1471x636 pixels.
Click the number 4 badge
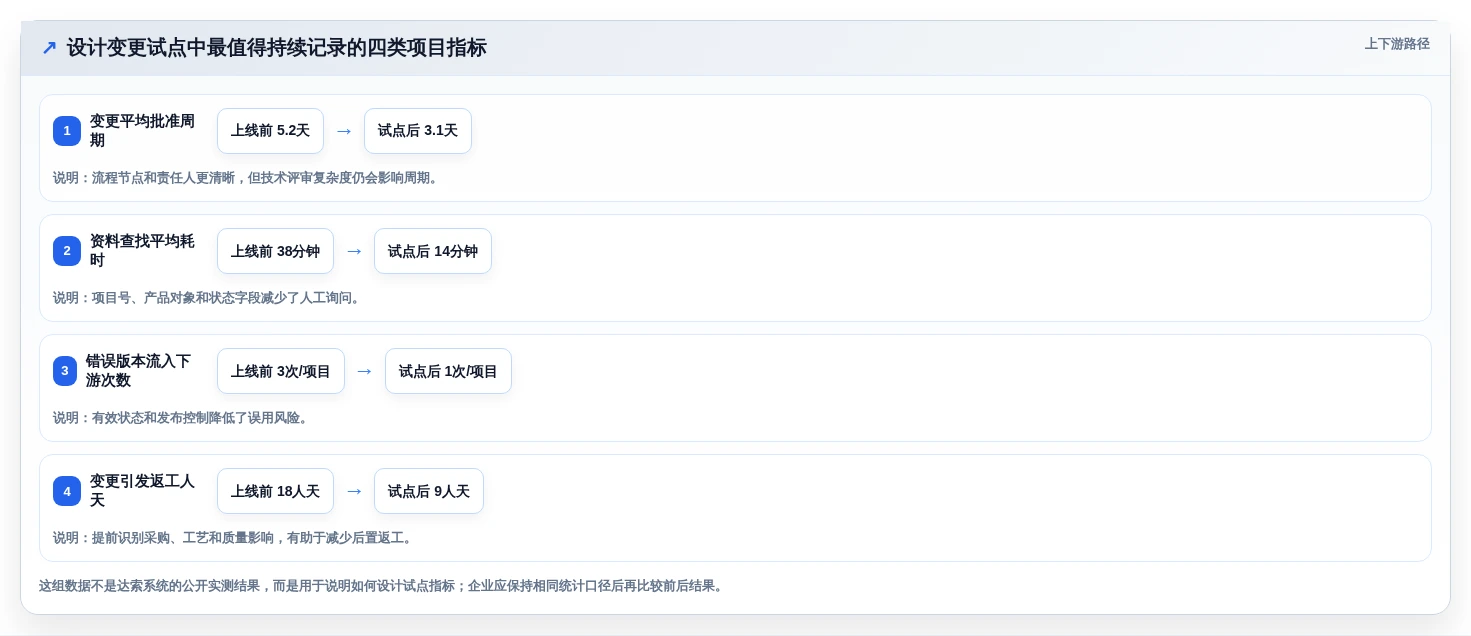[67, 491]
